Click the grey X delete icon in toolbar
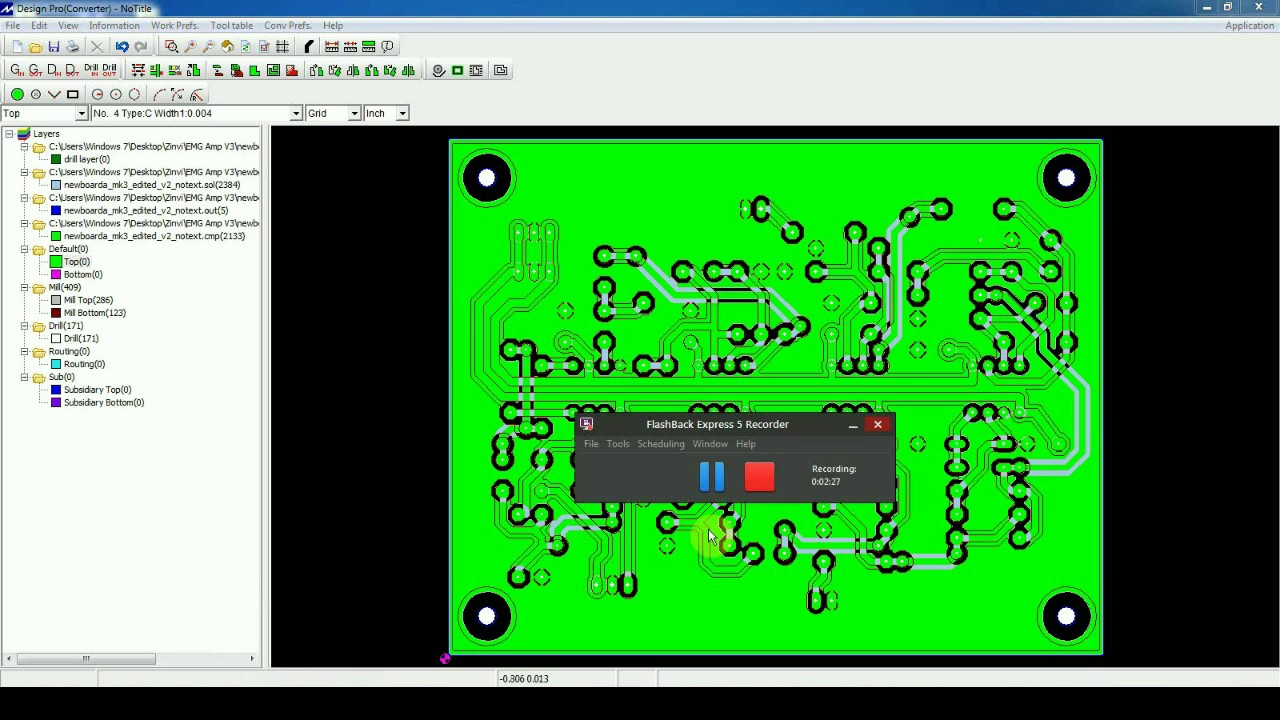Screen dimensions: 1280x720 97,47
